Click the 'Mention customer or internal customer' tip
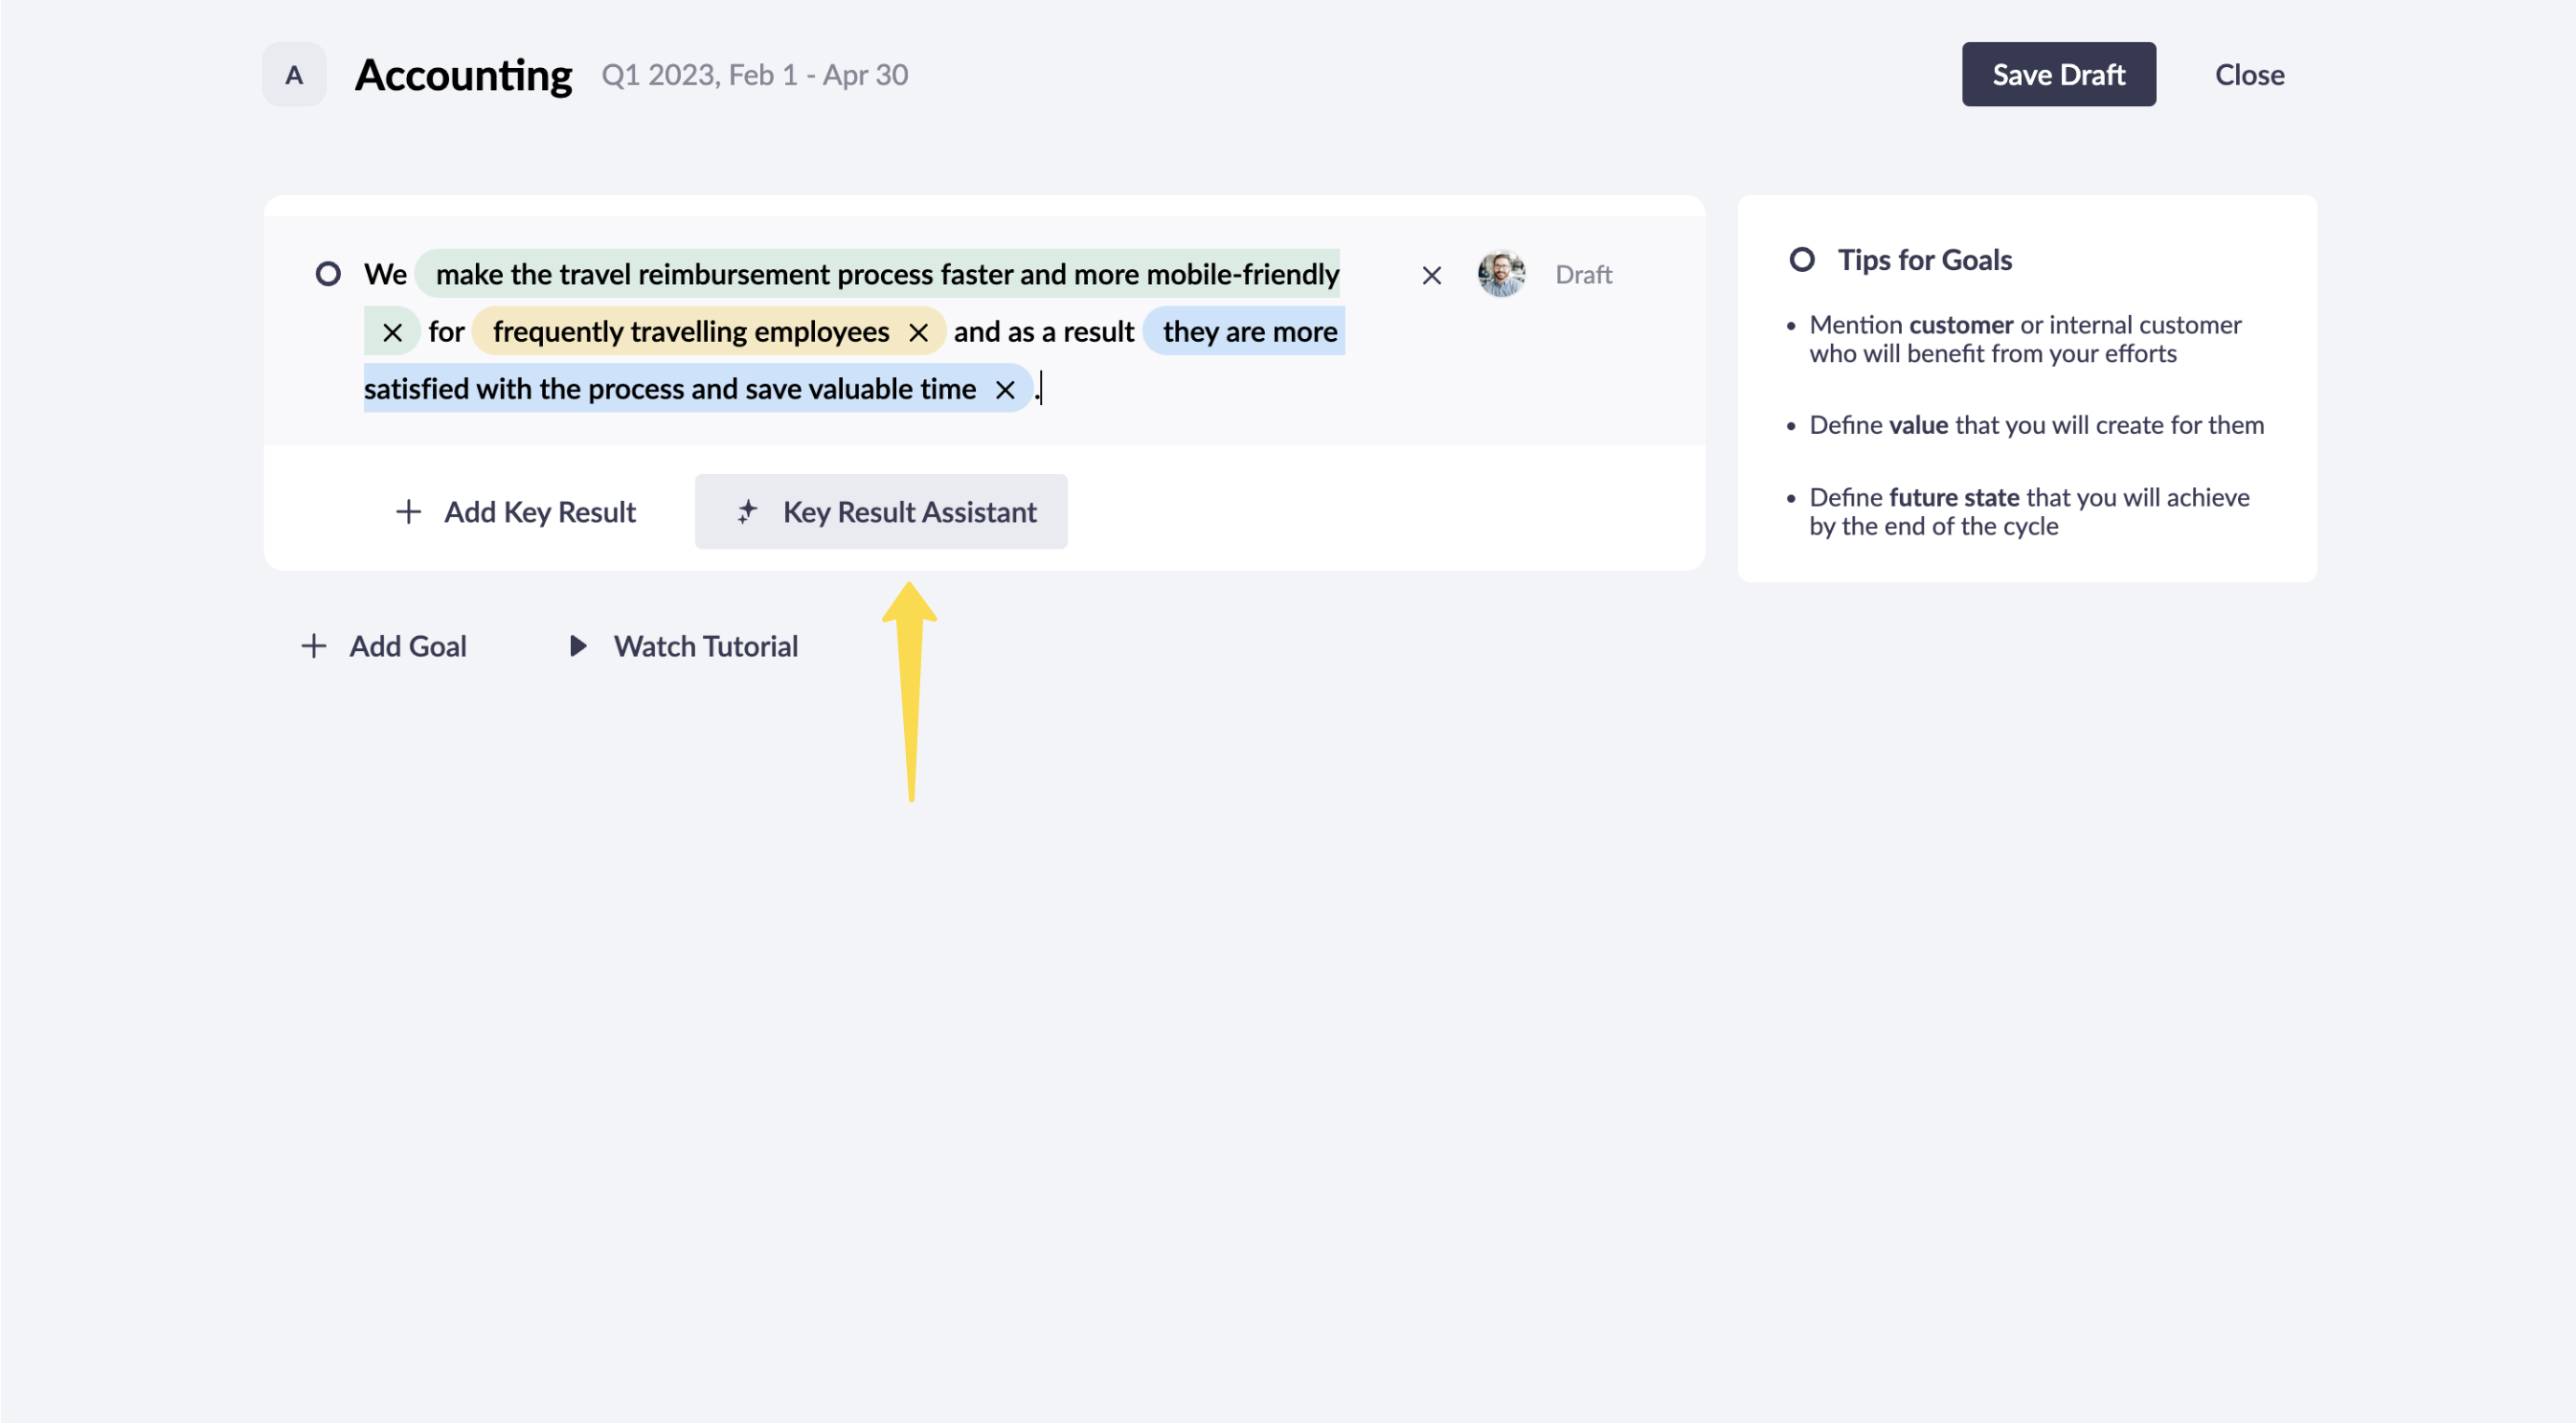The height and width of the screenshot is (1423, 2576). (2025, 339)
